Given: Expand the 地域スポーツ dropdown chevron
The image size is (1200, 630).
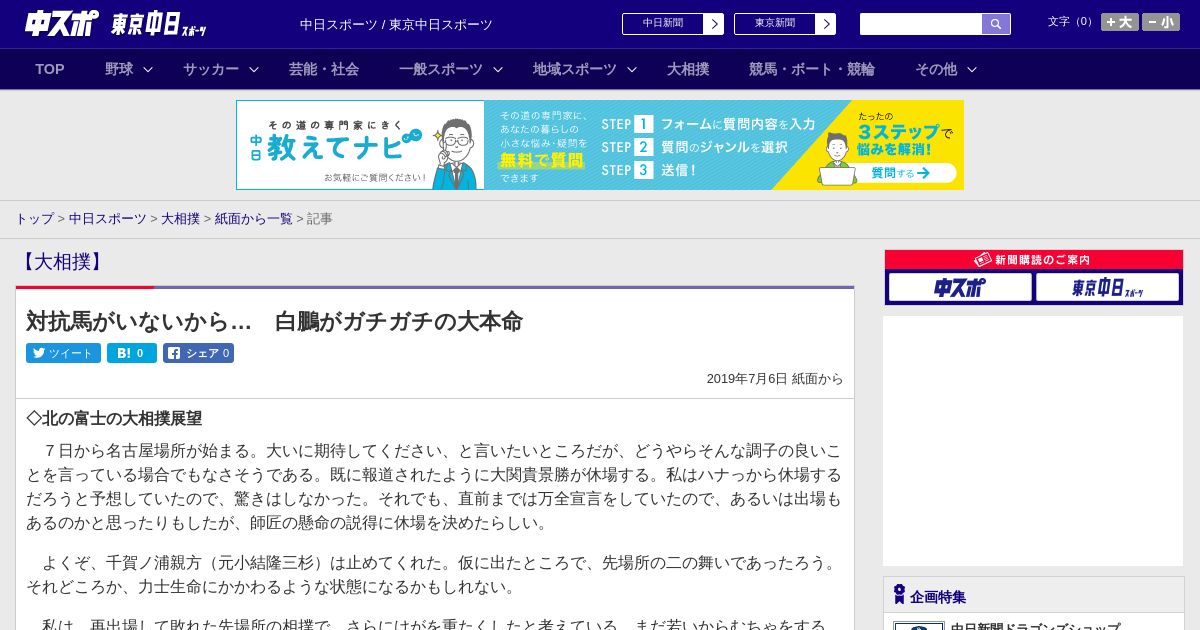Looking at the screenshot, I should pyautogui.click(x=632, y=69).
